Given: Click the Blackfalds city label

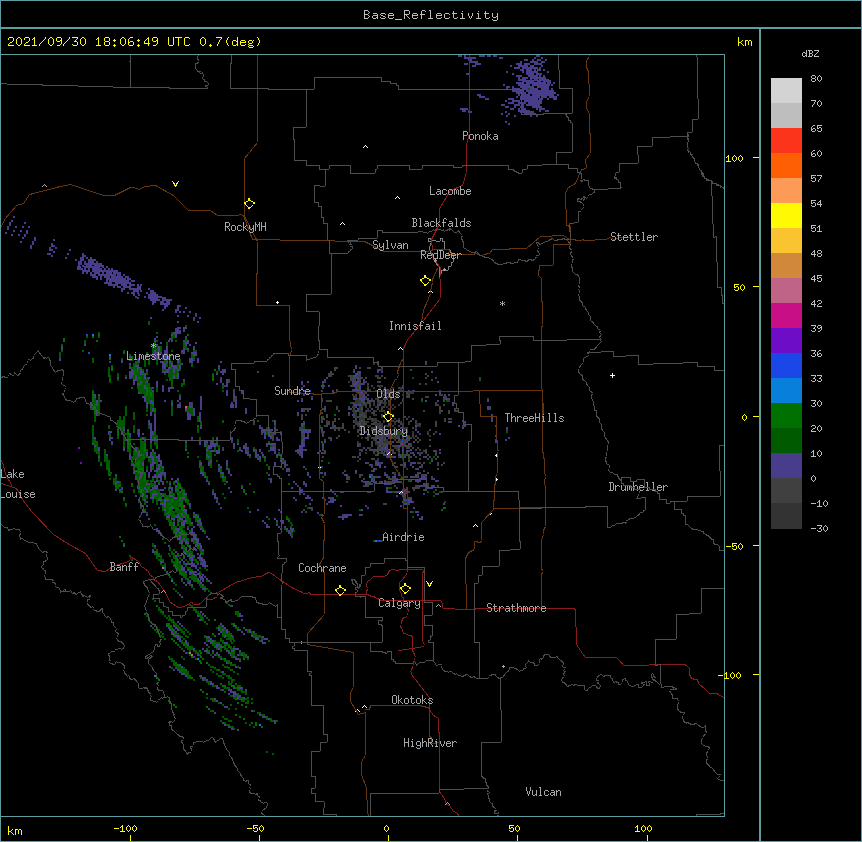Looking at the screenshot, I should point(441,223).
